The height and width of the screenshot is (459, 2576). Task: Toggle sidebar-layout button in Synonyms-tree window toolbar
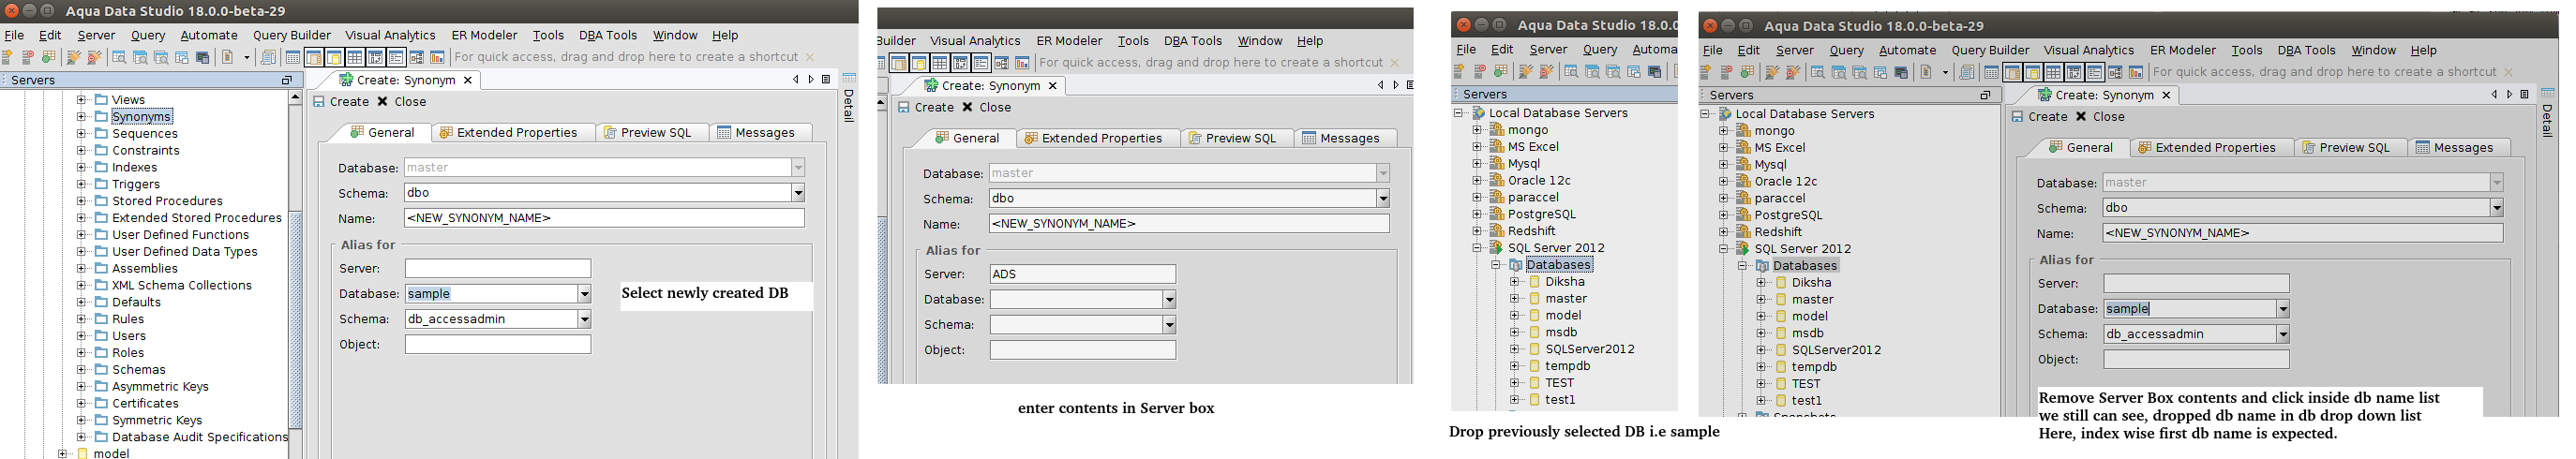[313, 57]
